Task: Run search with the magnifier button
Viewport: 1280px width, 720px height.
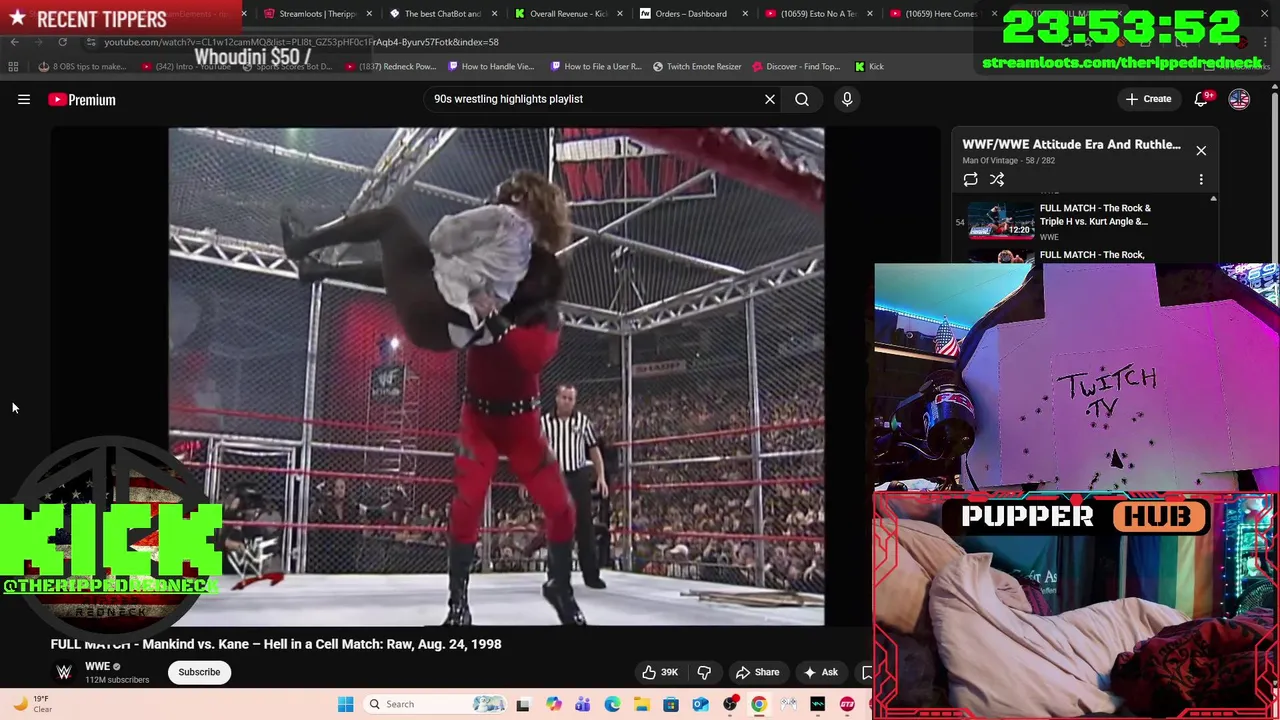Action: (802, 99)
